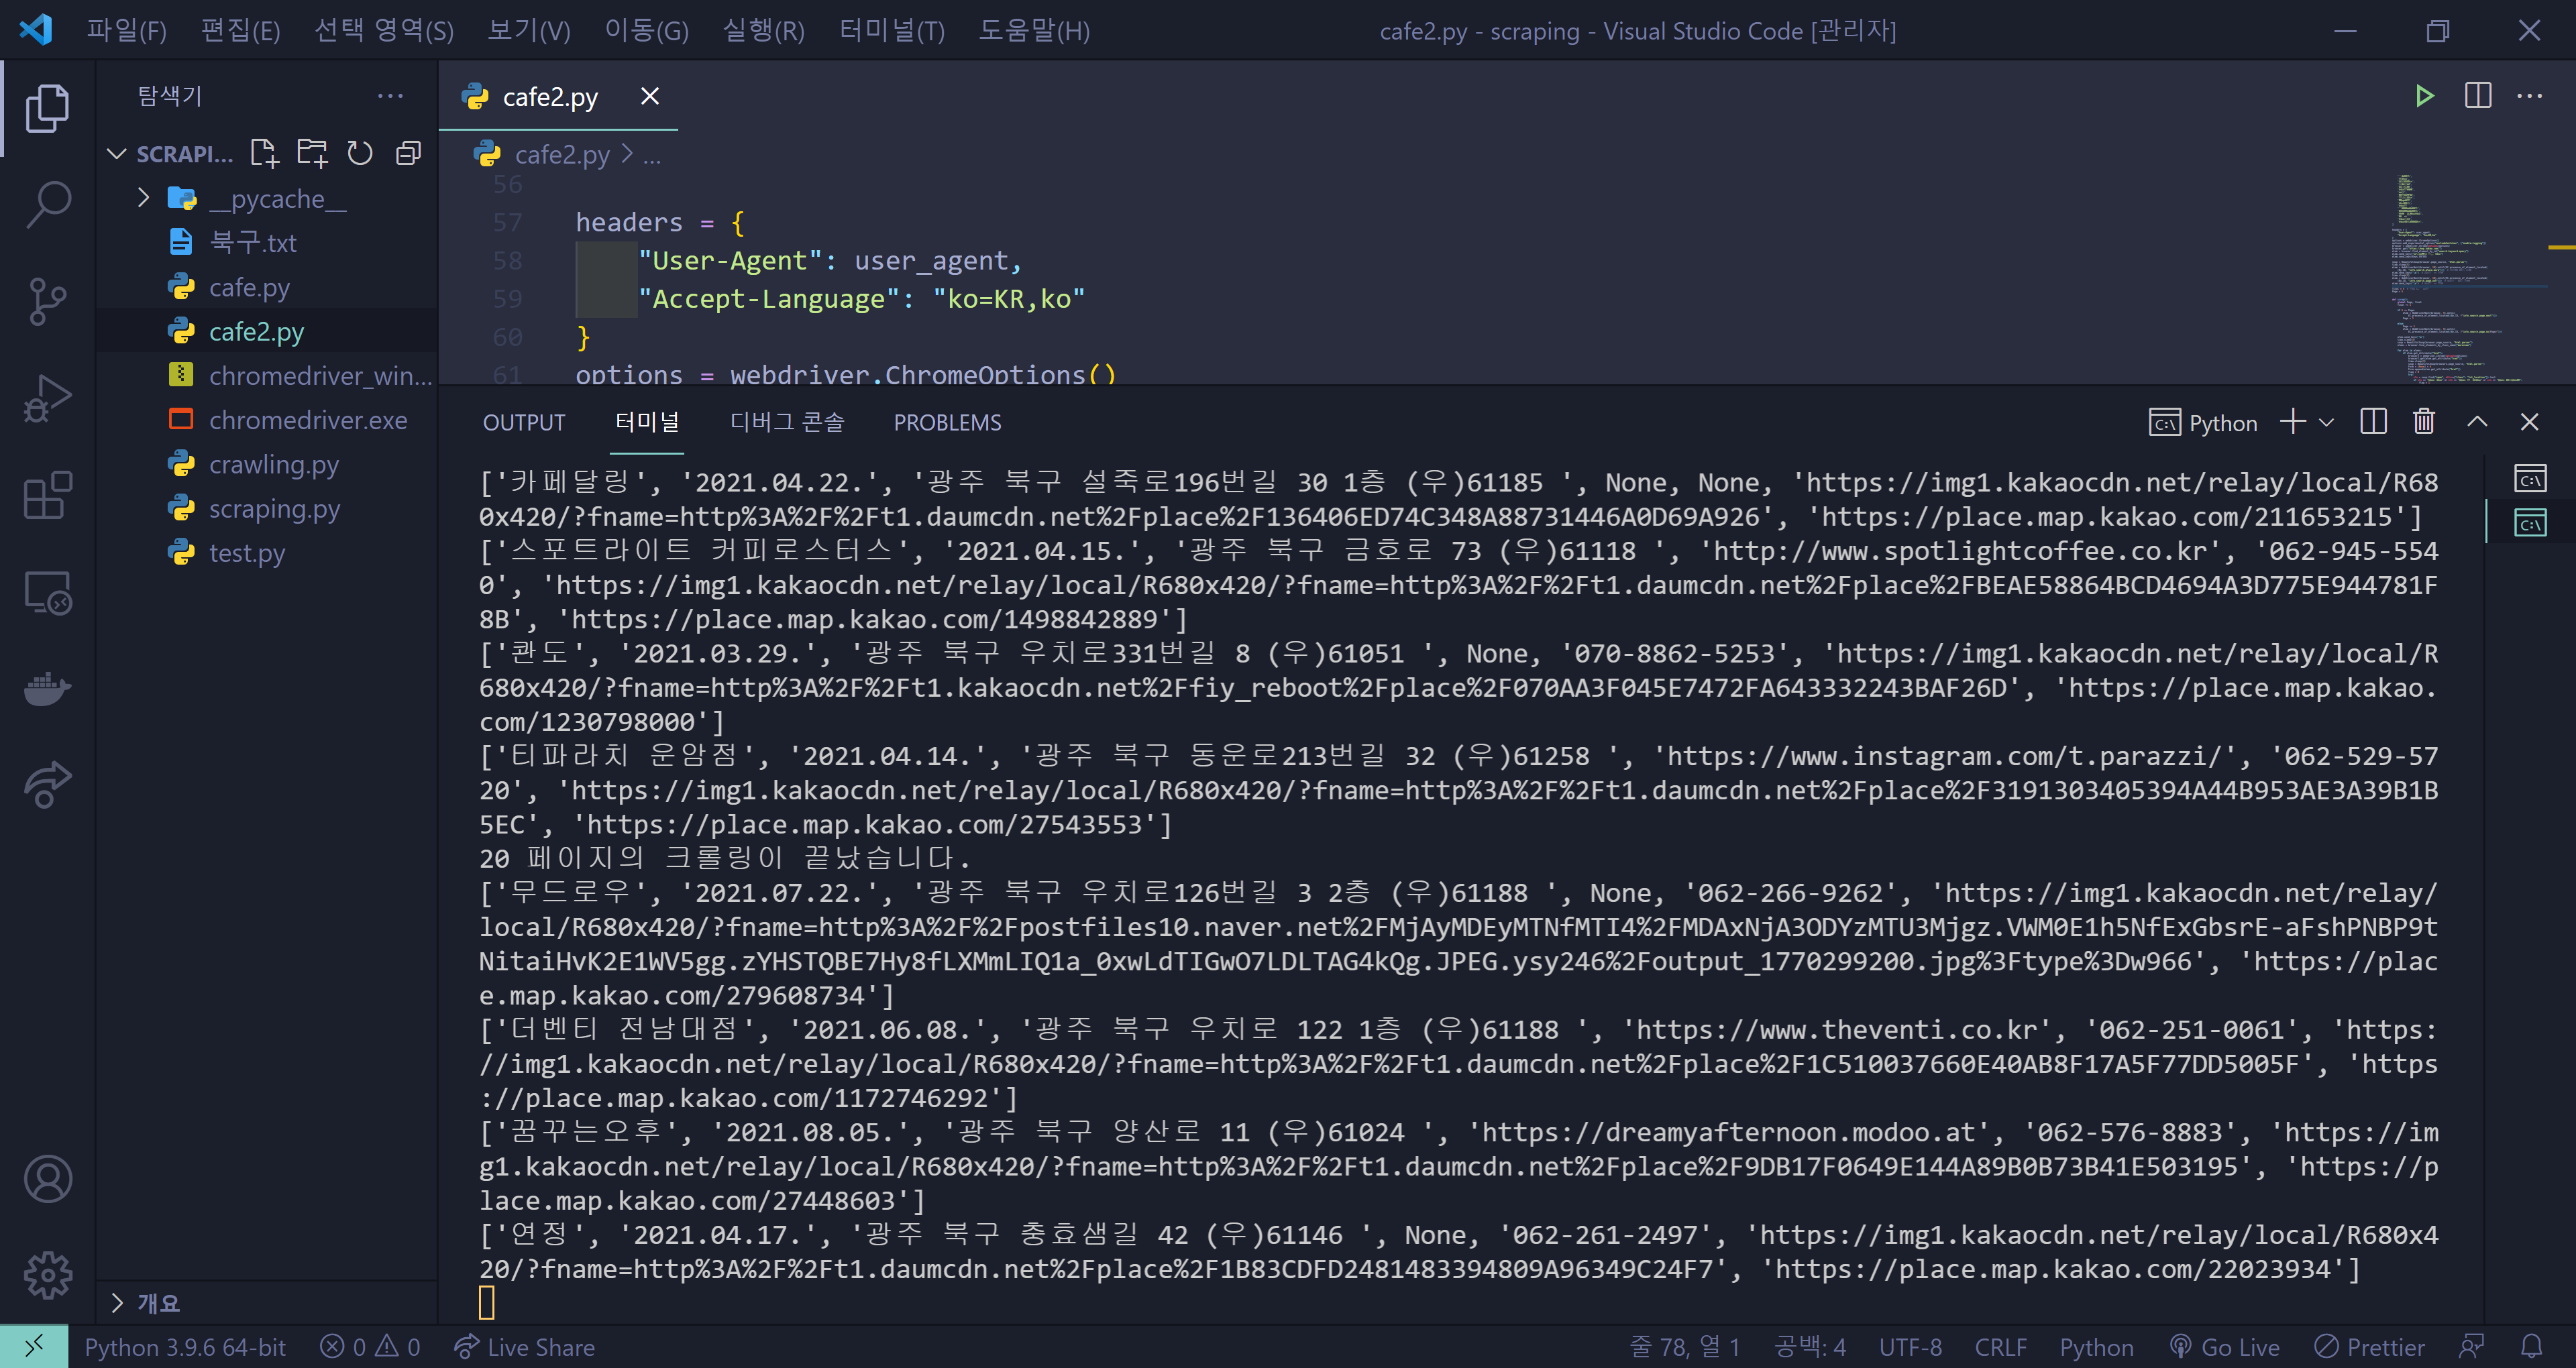Refresh the explorer file list
The image size is (2576, 1368).
[x=360, y=153]
